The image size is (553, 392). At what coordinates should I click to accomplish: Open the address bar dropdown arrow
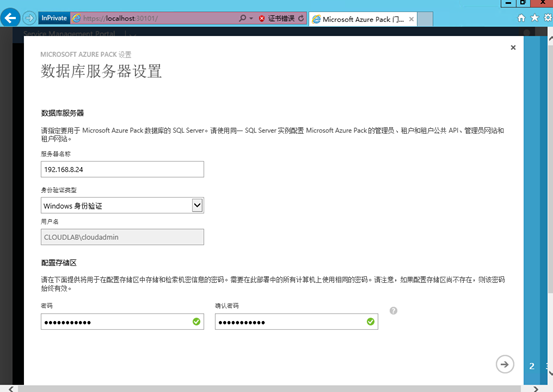251,18
